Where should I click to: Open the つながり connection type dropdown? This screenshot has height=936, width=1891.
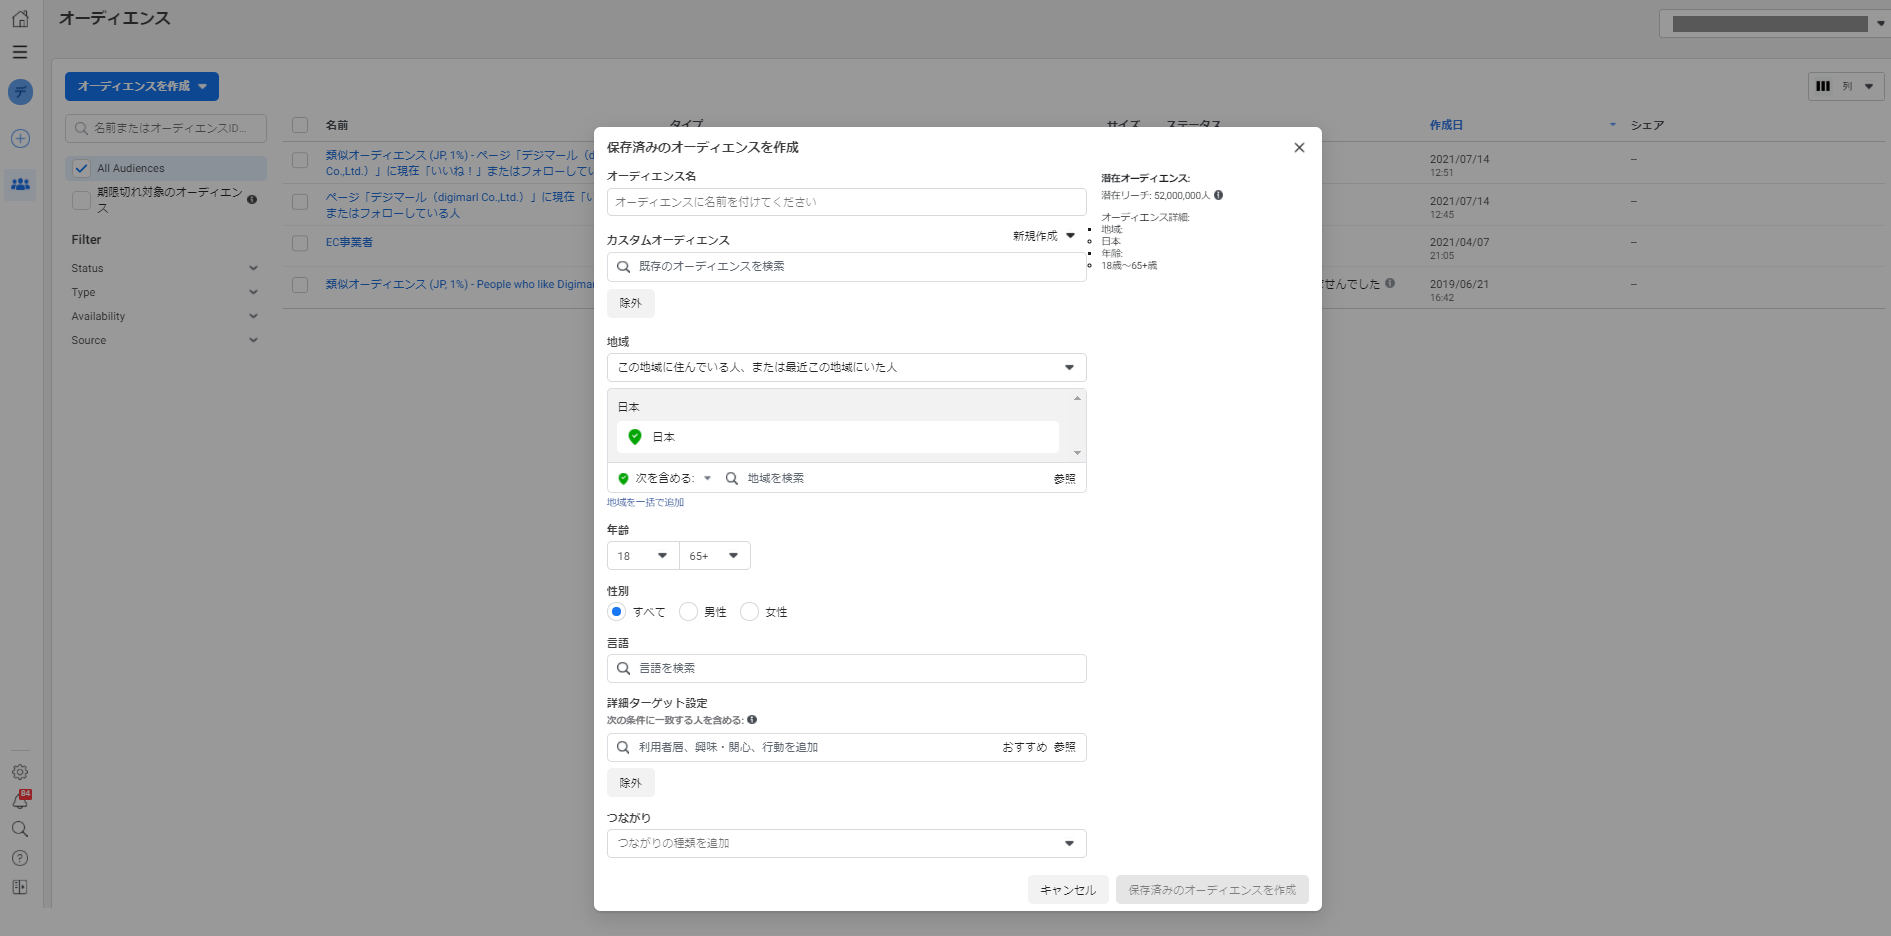click(x=846, y=843)
